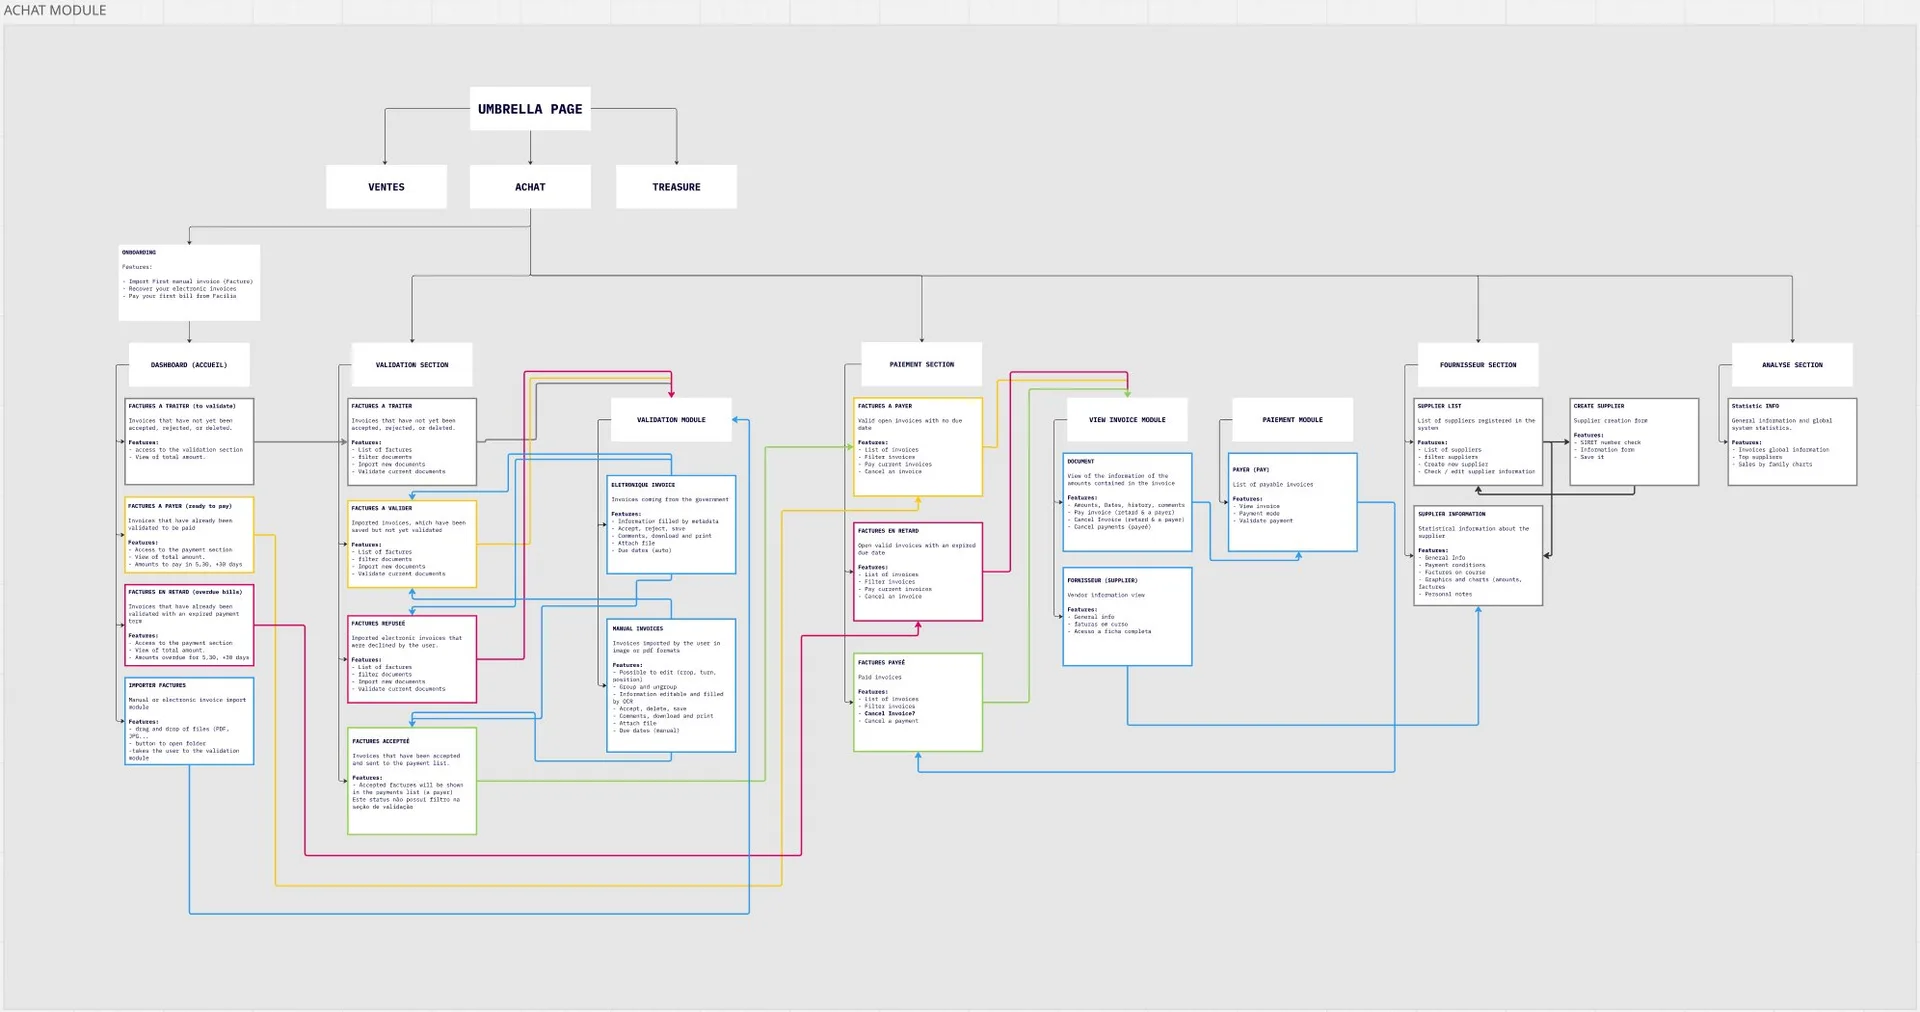Click "Recover your electronic invoices" line

click(181, 289)
